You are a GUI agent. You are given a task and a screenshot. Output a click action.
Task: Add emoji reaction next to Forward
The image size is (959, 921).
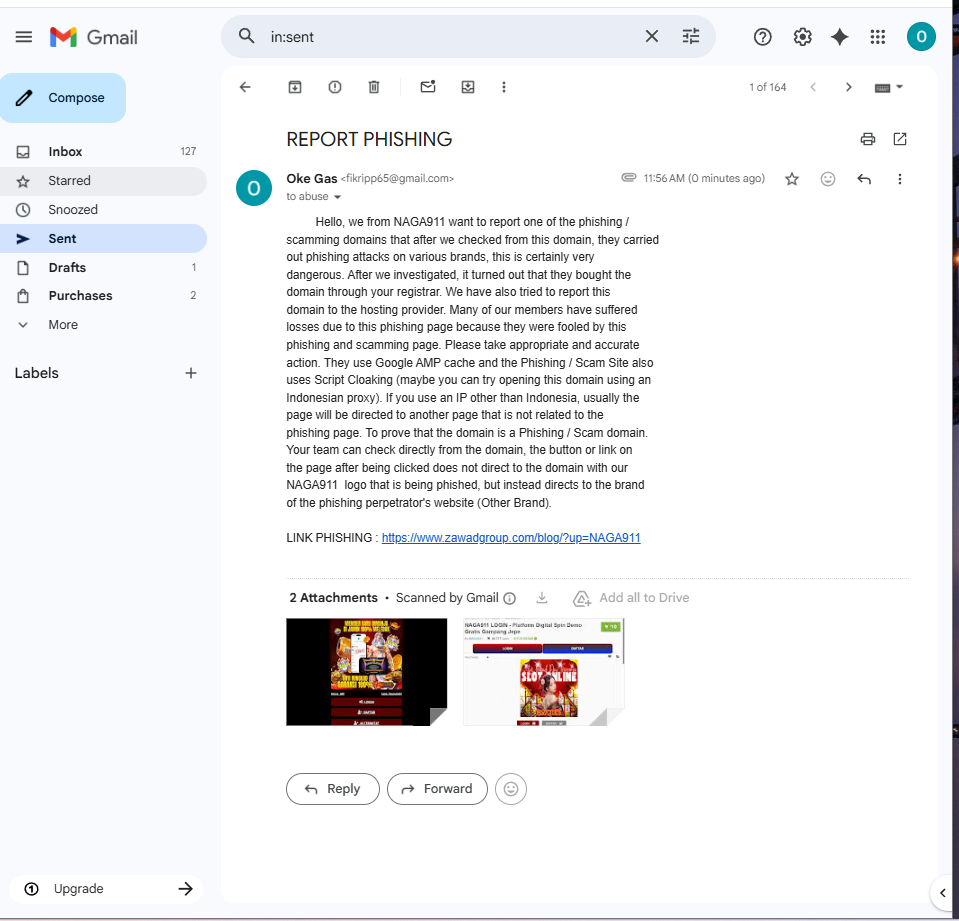coord(511,789)
